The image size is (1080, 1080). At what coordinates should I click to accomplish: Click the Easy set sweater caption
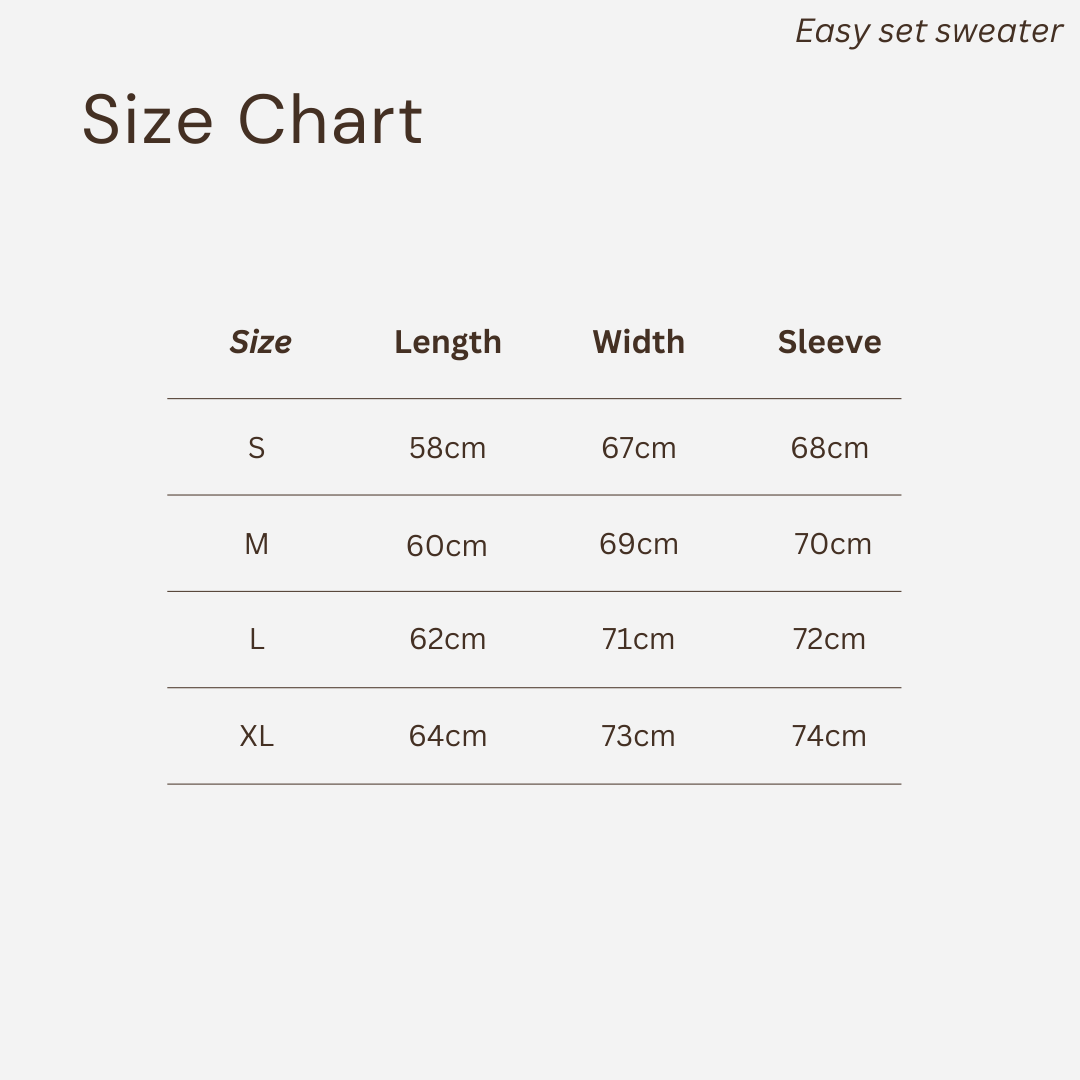[x=928, y=32]
